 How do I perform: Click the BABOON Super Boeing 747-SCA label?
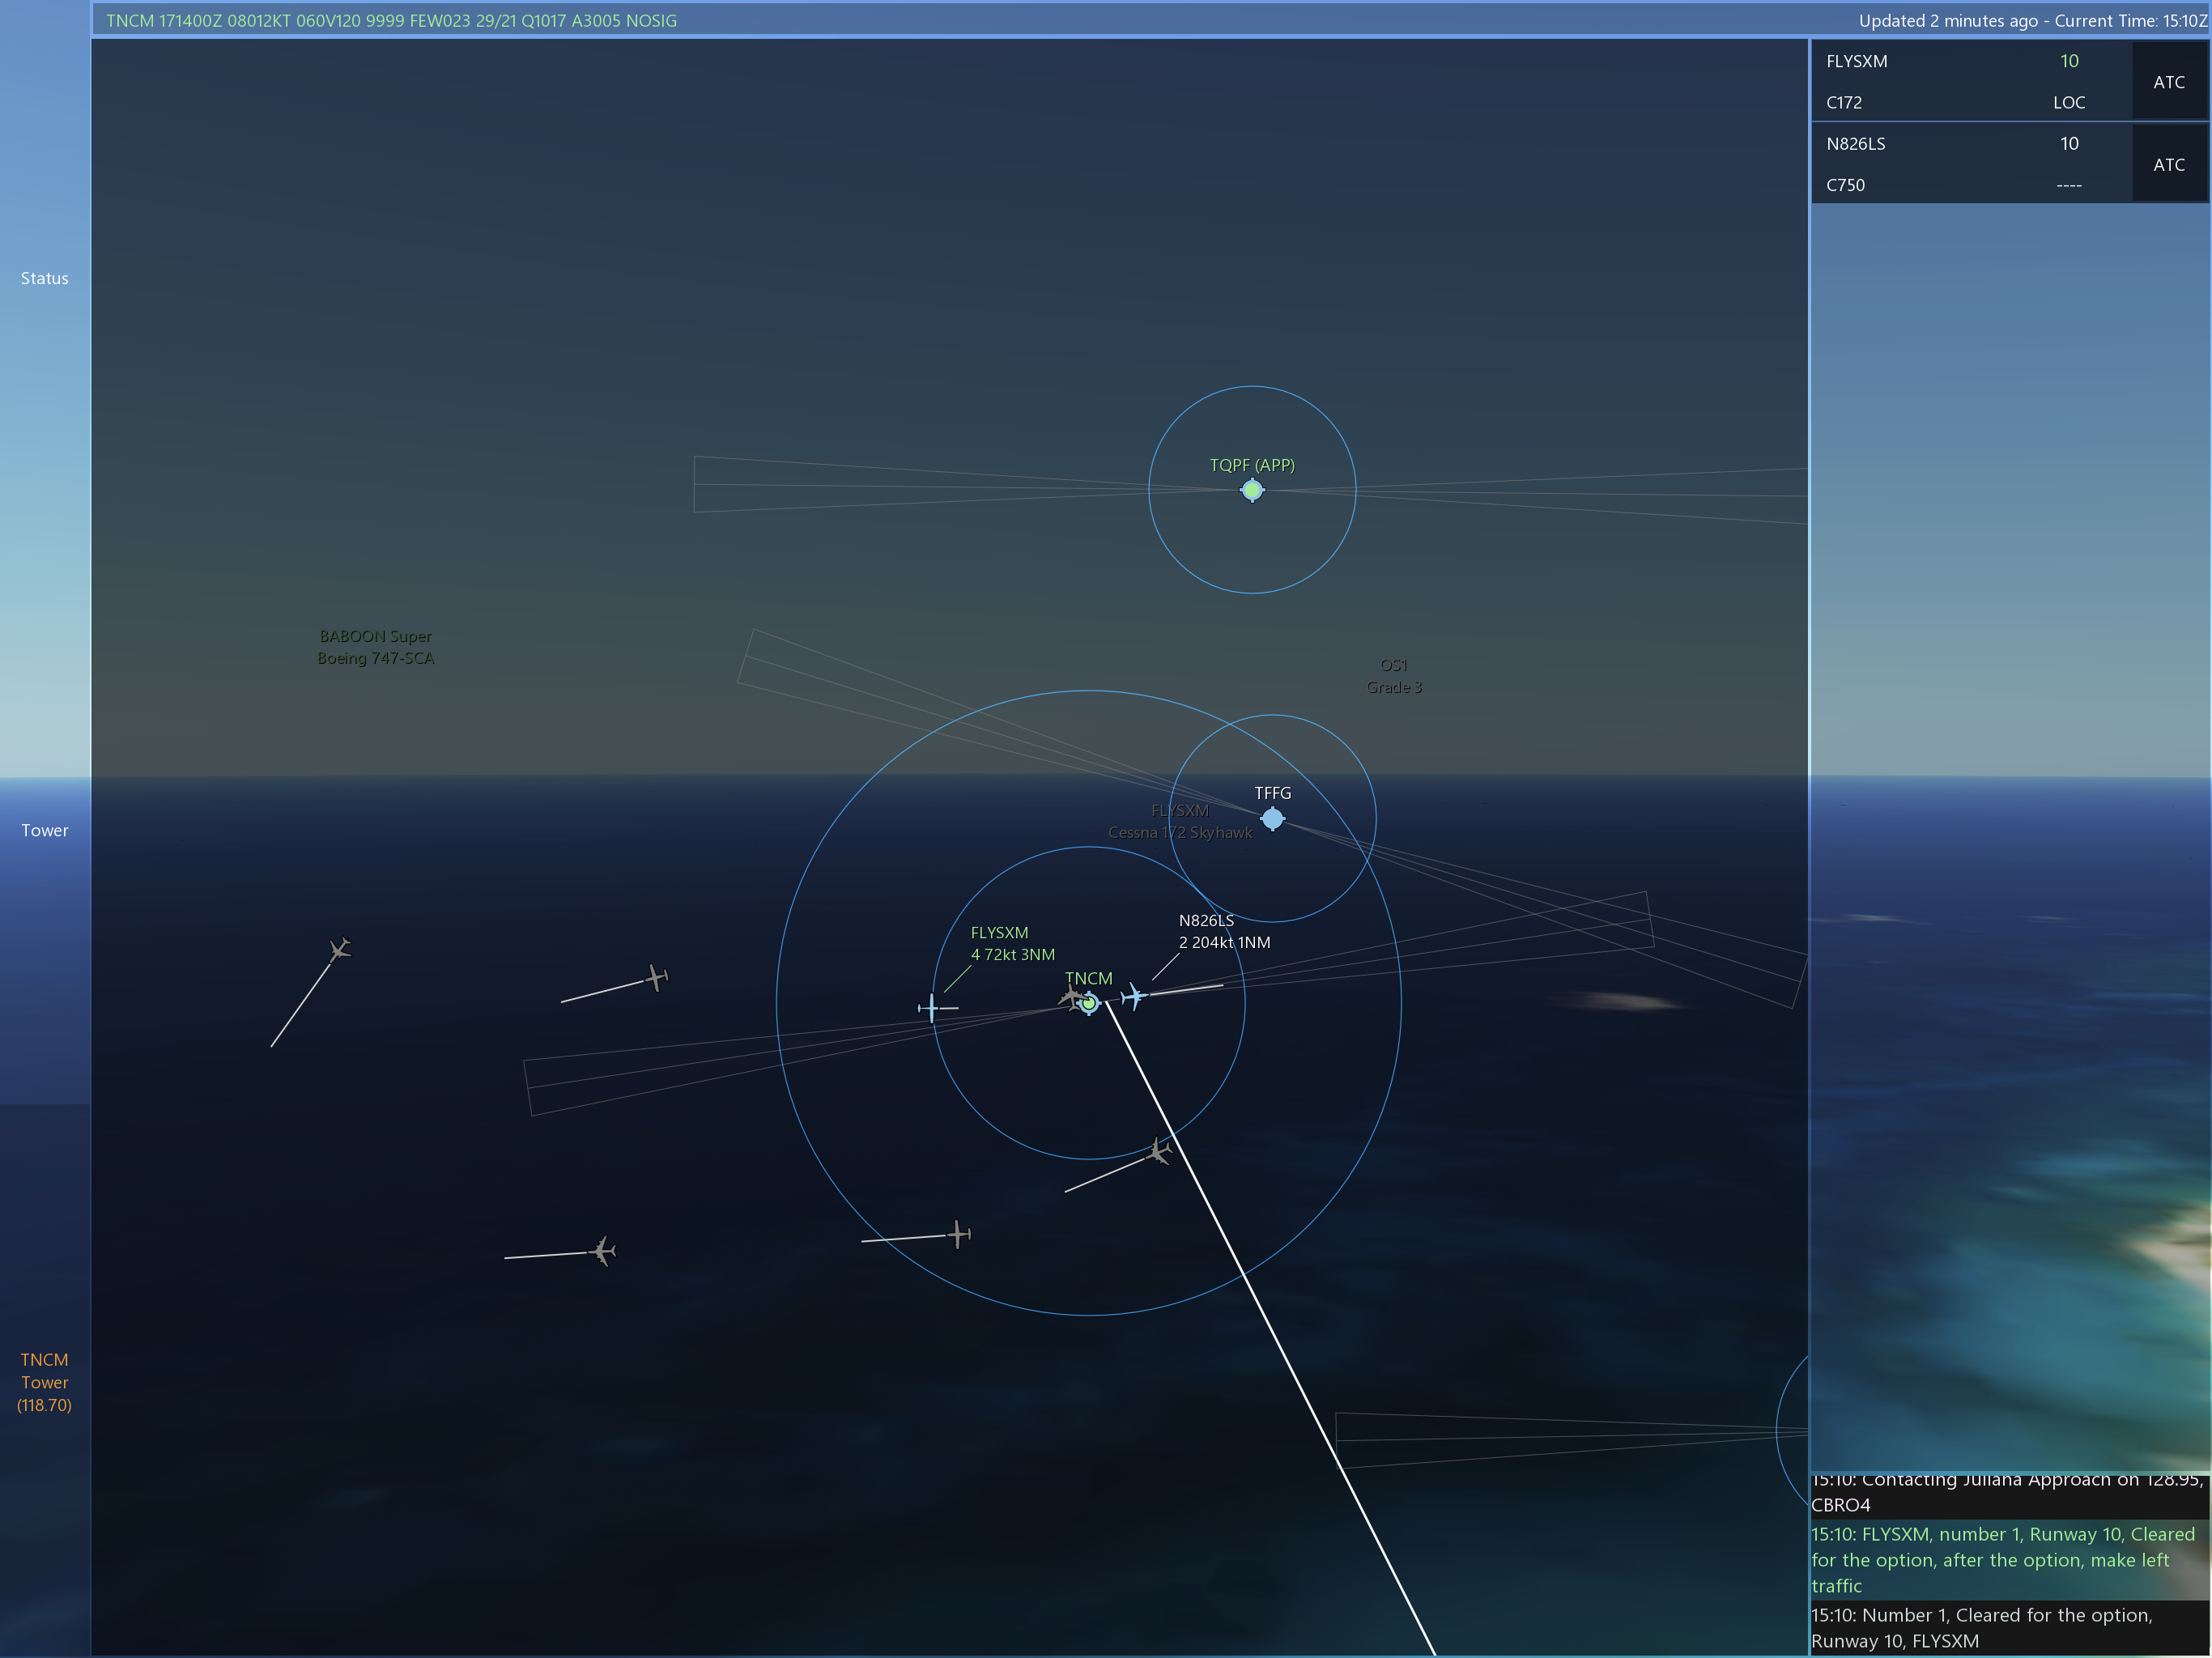tap(376, 647)
